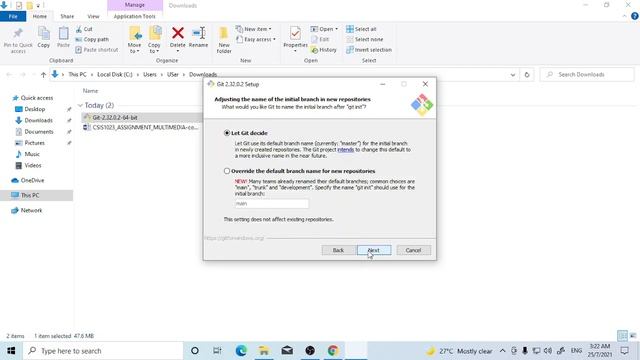Open Properties from ribbon
The width and height of the screenshot is (640, 360).
point(295,38)
